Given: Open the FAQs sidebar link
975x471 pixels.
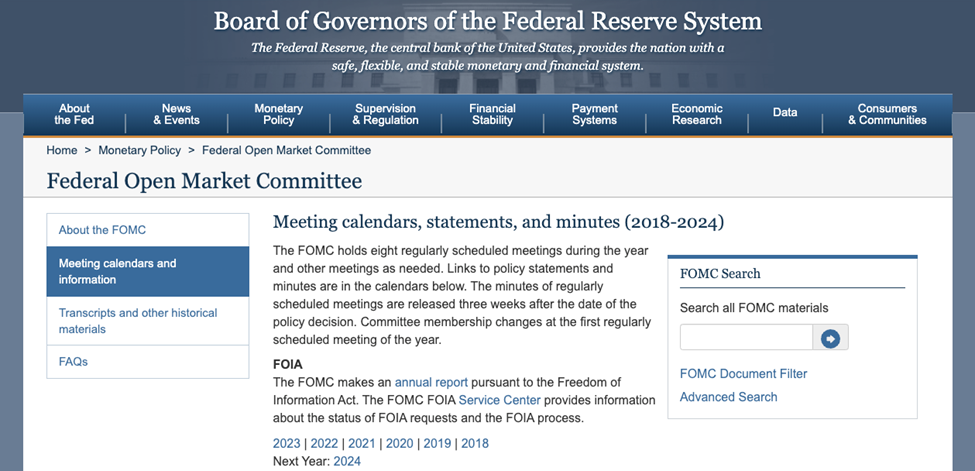Looking at the screenshot, I should tap(73, 362).
